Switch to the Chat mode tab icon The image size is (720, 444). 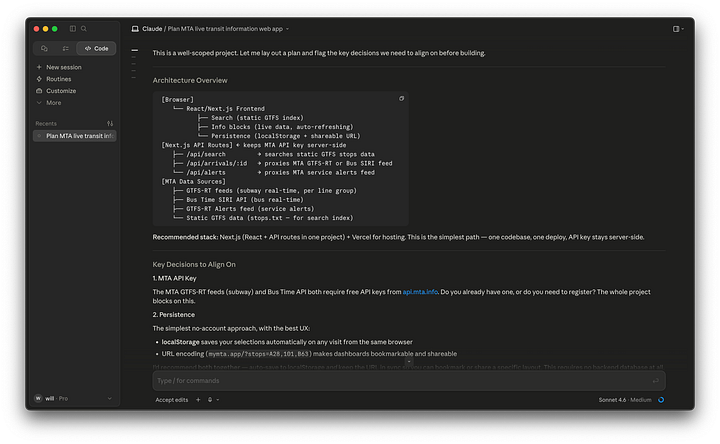[x=44, y=48]
